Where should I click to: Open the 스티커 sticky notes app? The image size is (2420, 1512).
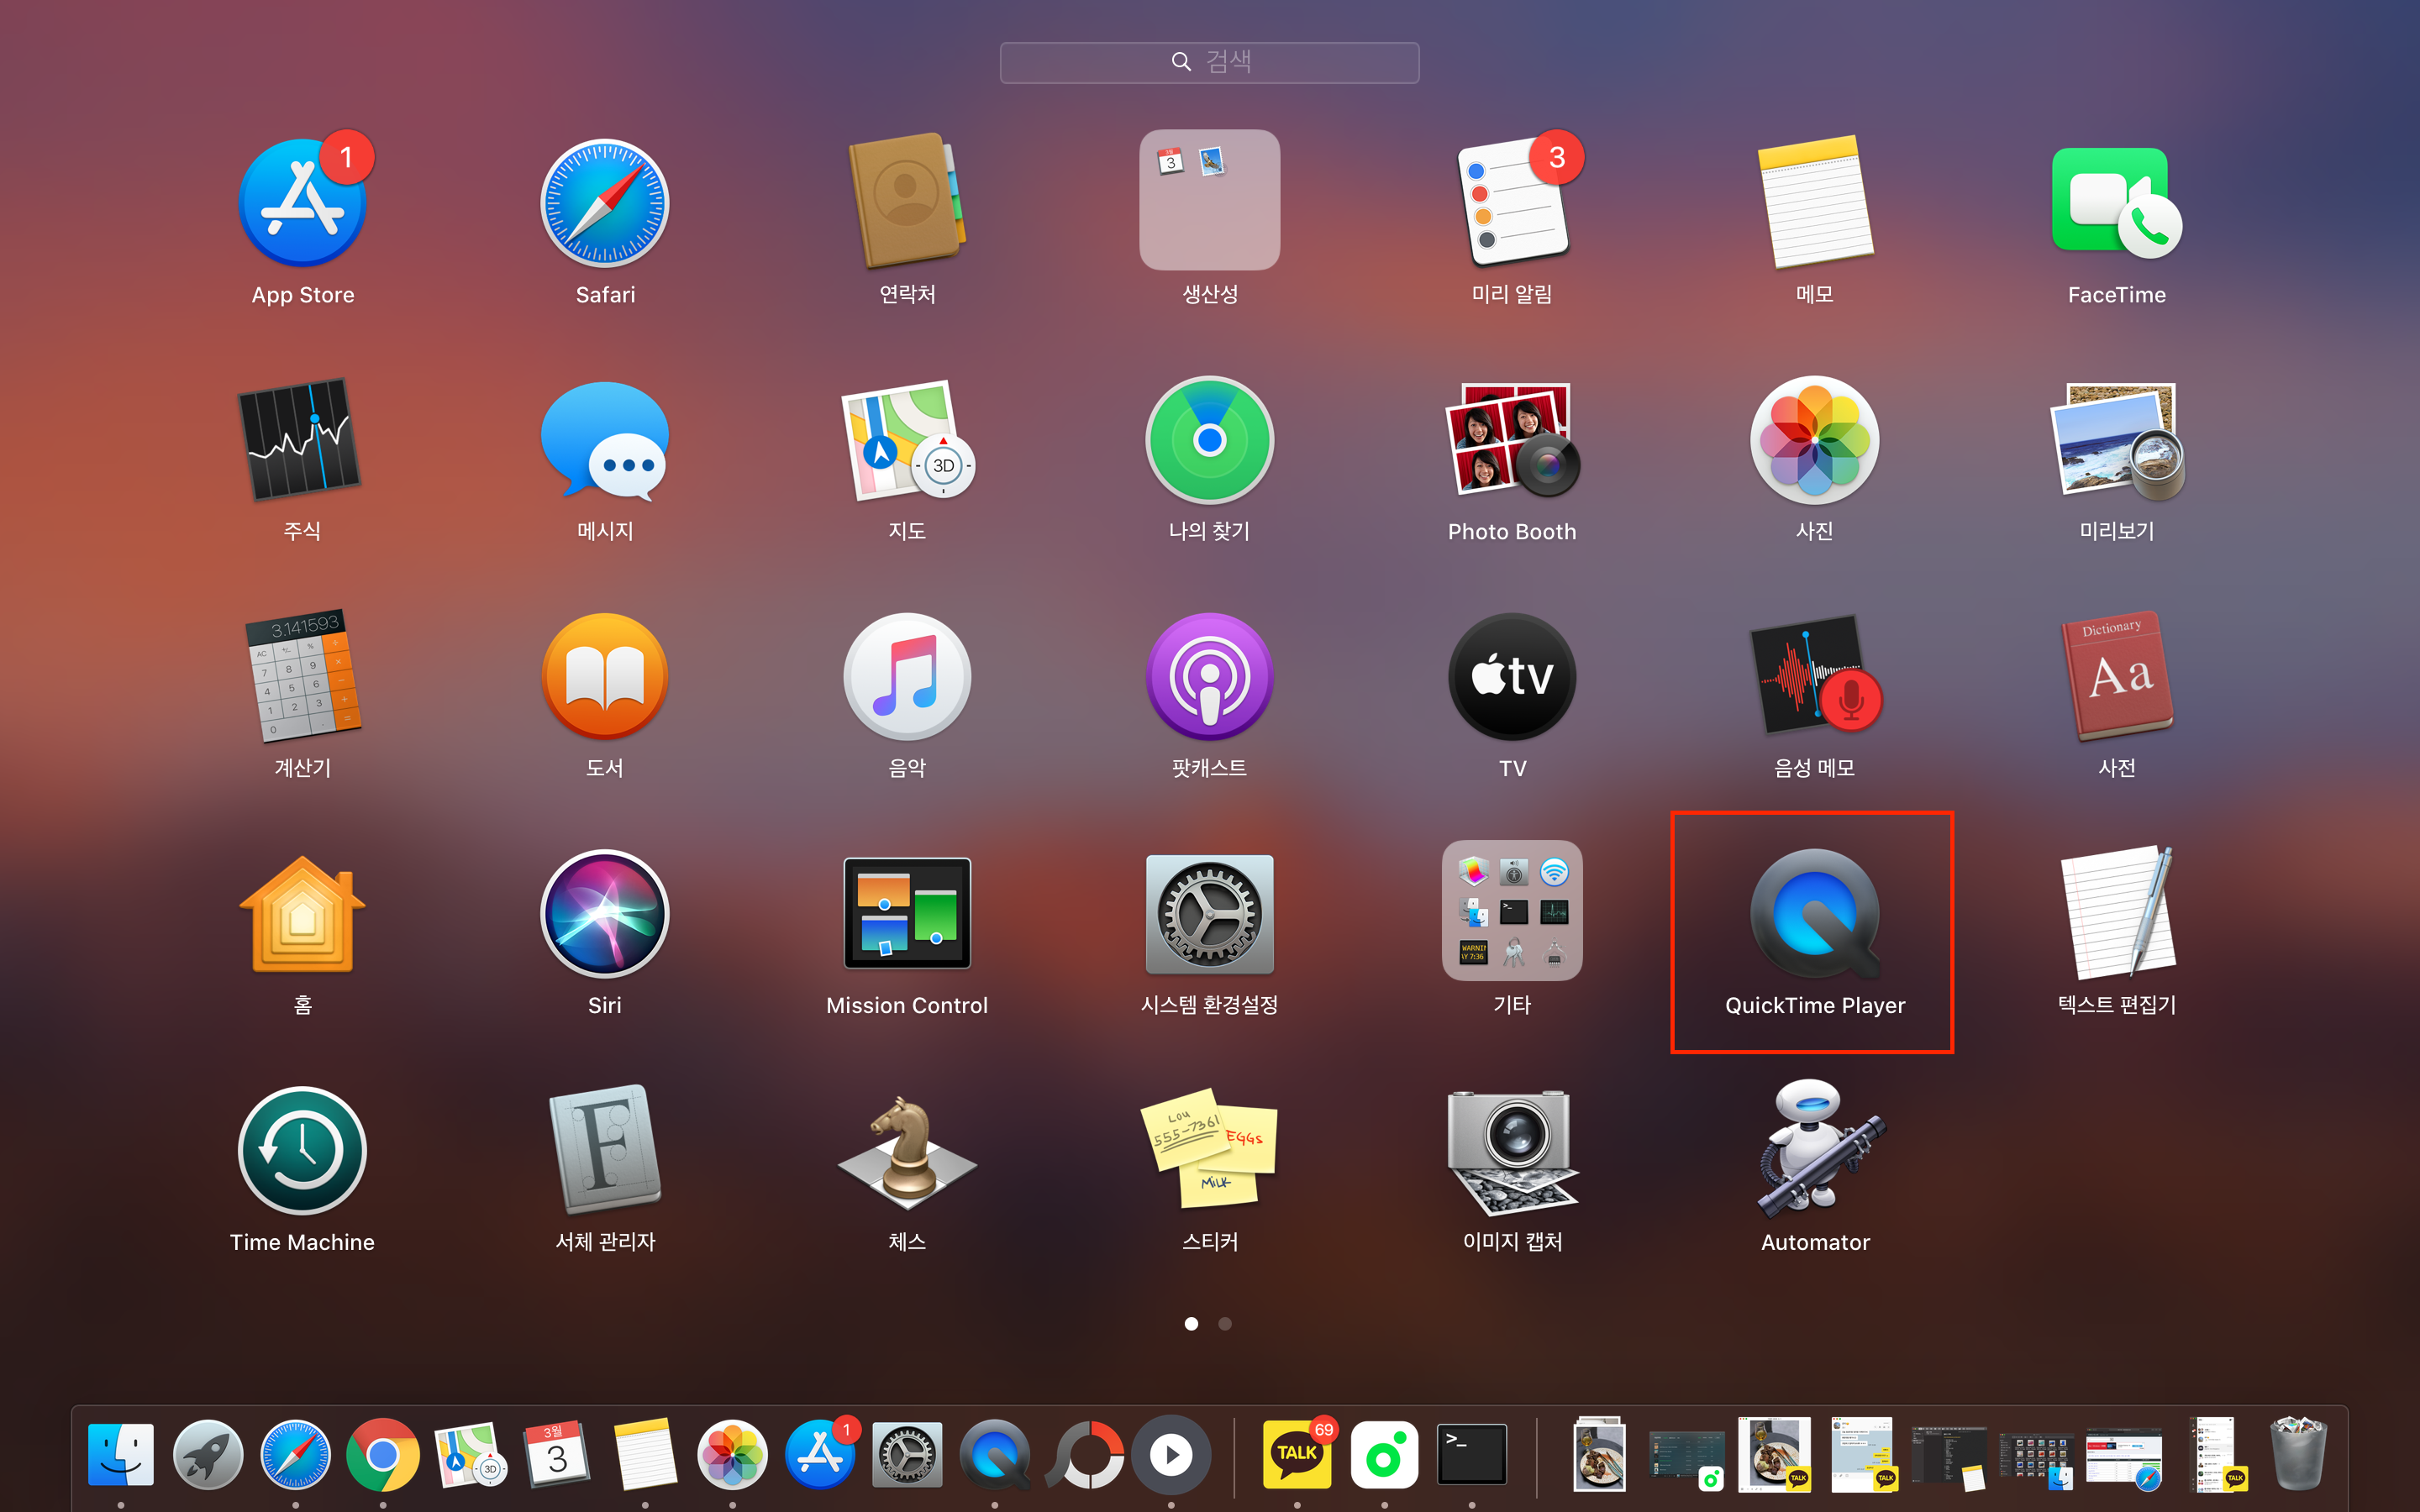point(1209,1150)
